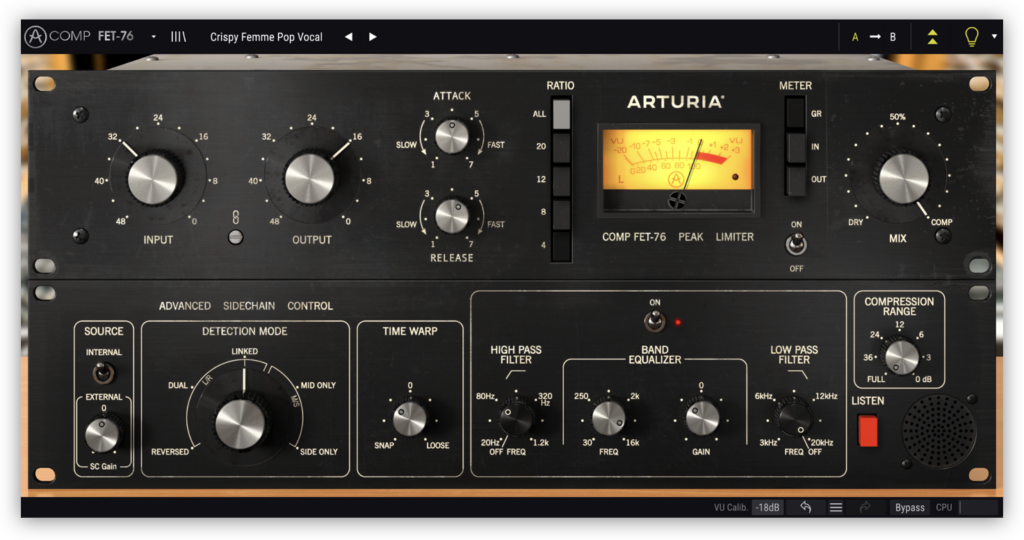Click the DUAL detection label

click(178, 385)
